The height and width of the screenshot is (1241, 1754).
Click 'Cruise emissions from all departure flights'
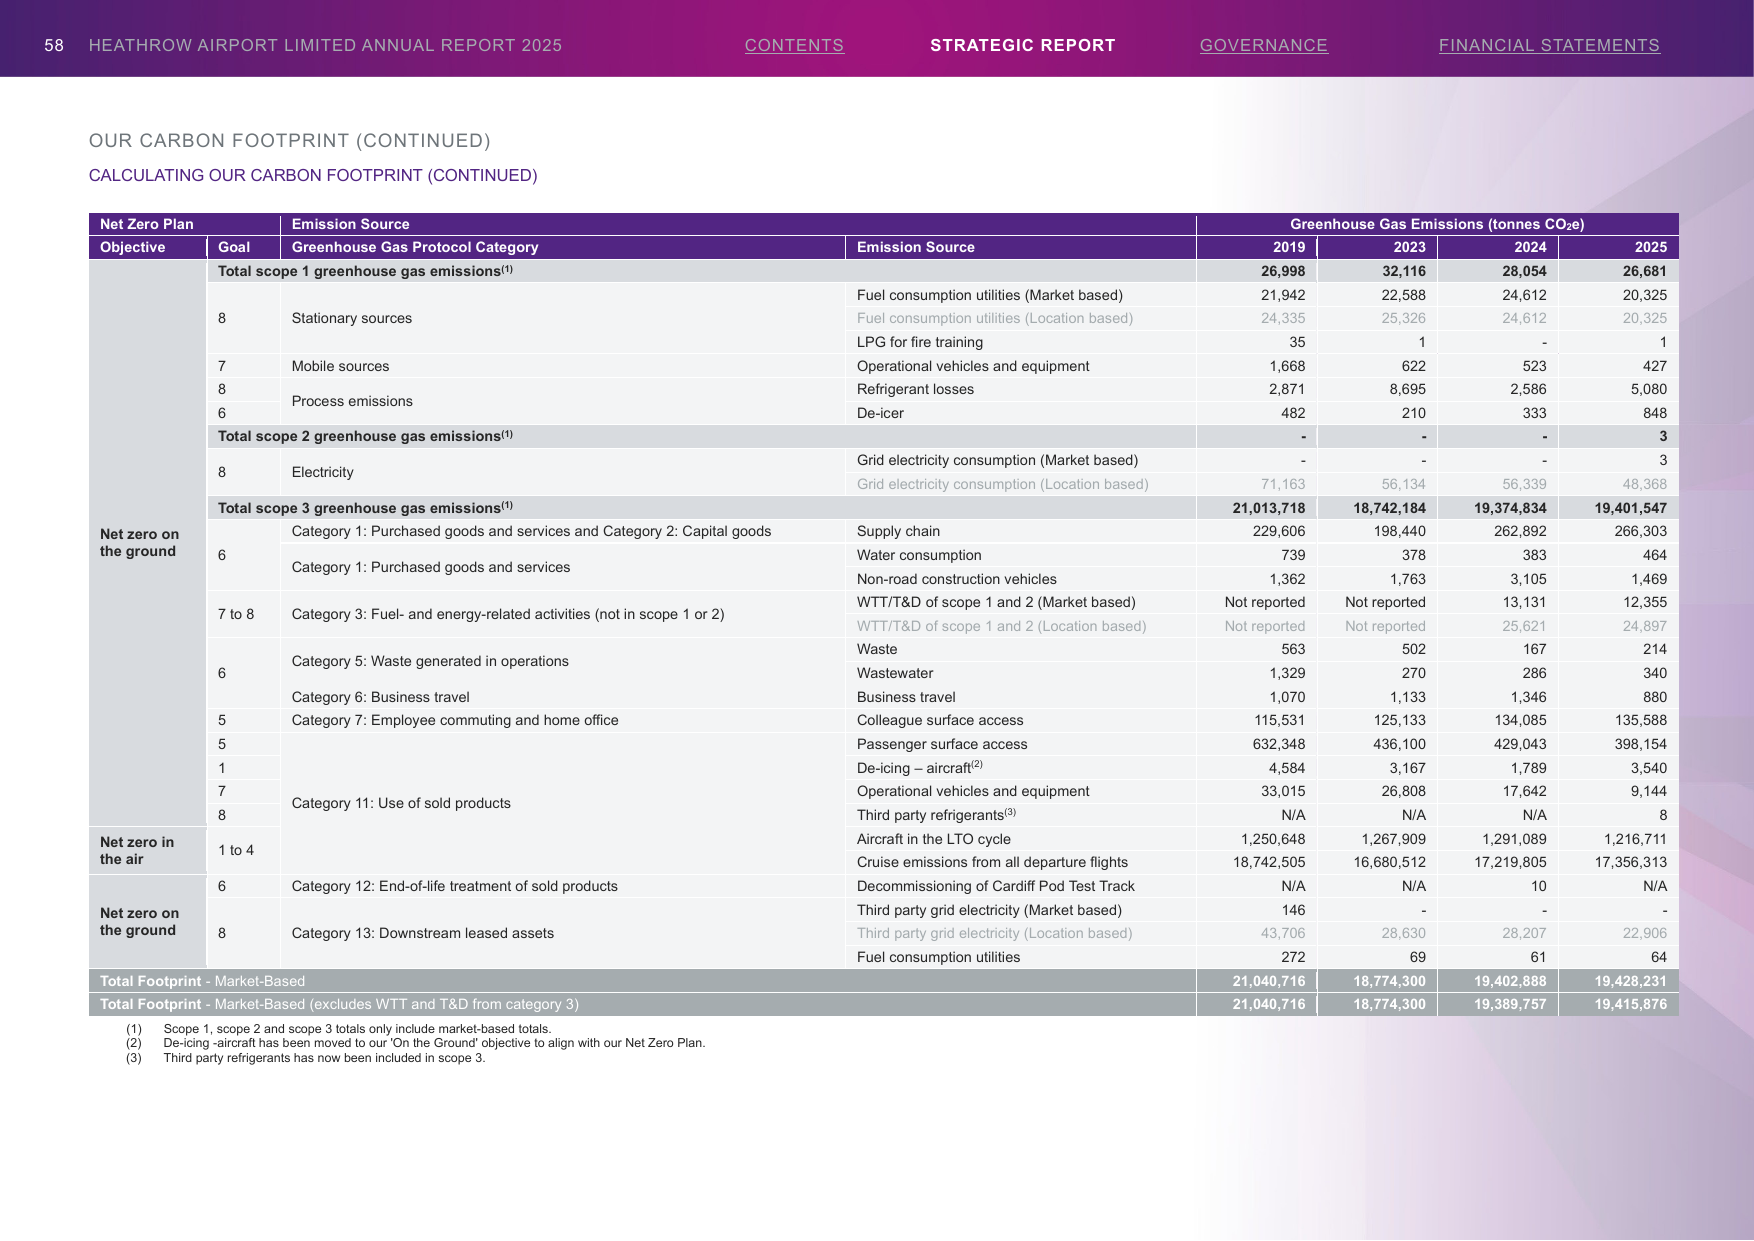point(992,862)
